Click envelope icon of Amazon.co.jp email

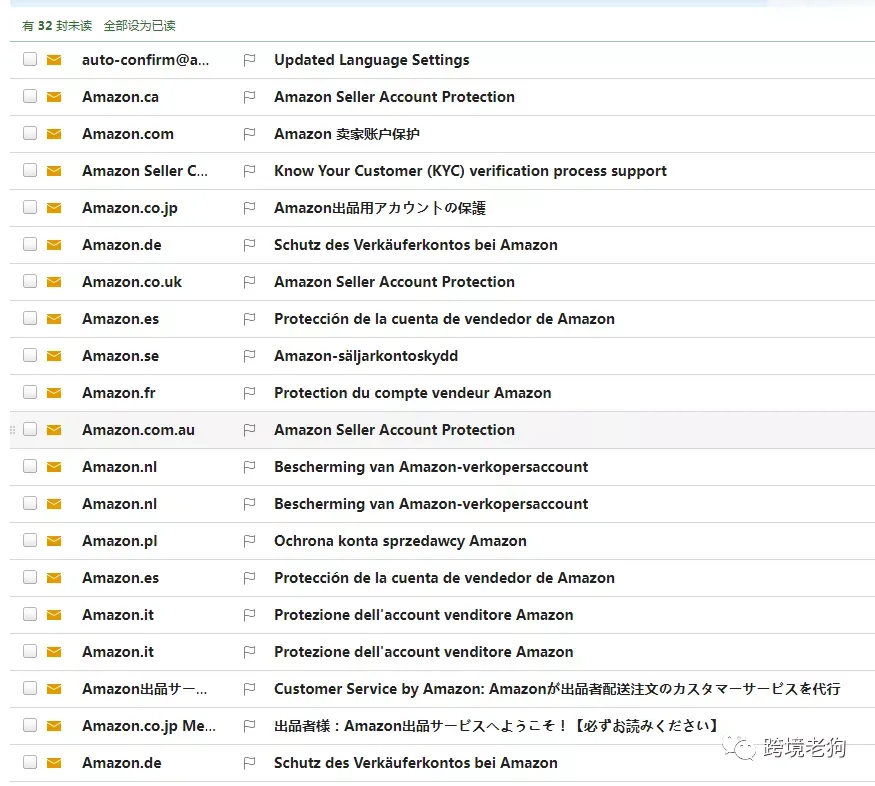(54, 208)
